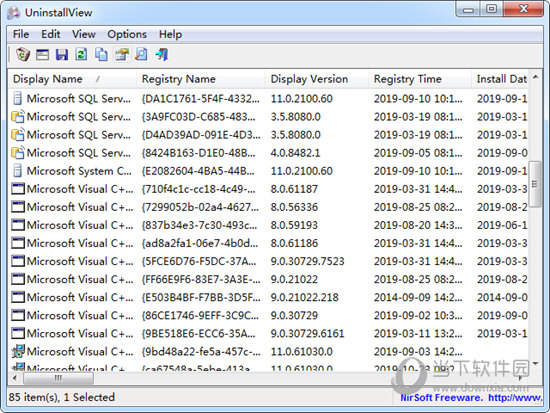Select the Microsoft System C... row name

click(79, 171)
